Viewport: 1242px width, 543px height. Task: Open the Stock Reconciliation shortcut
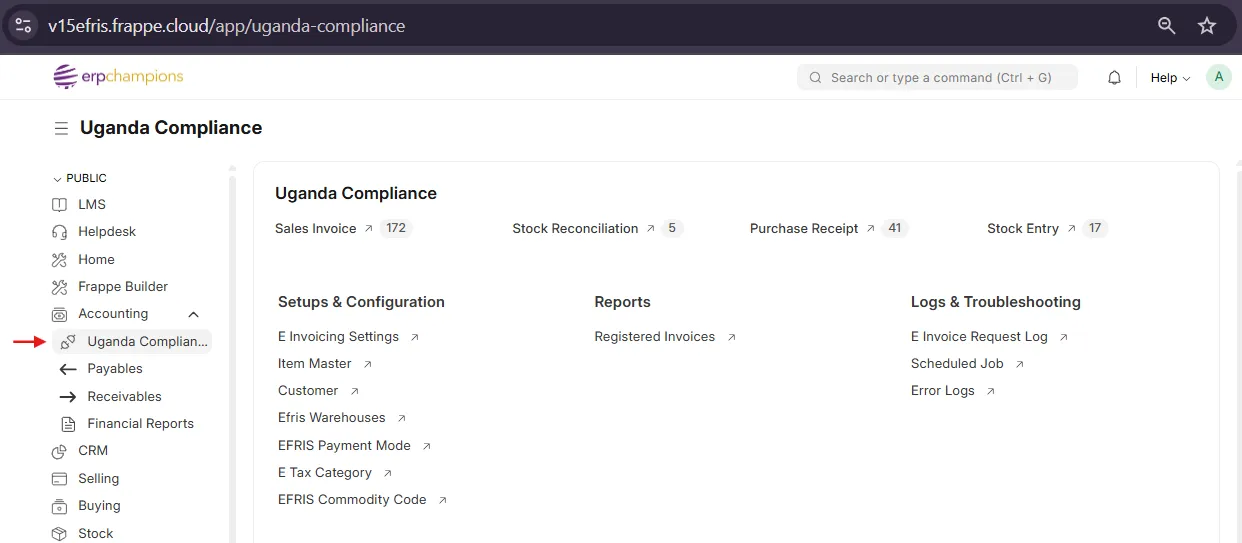[x=575, y=229]
